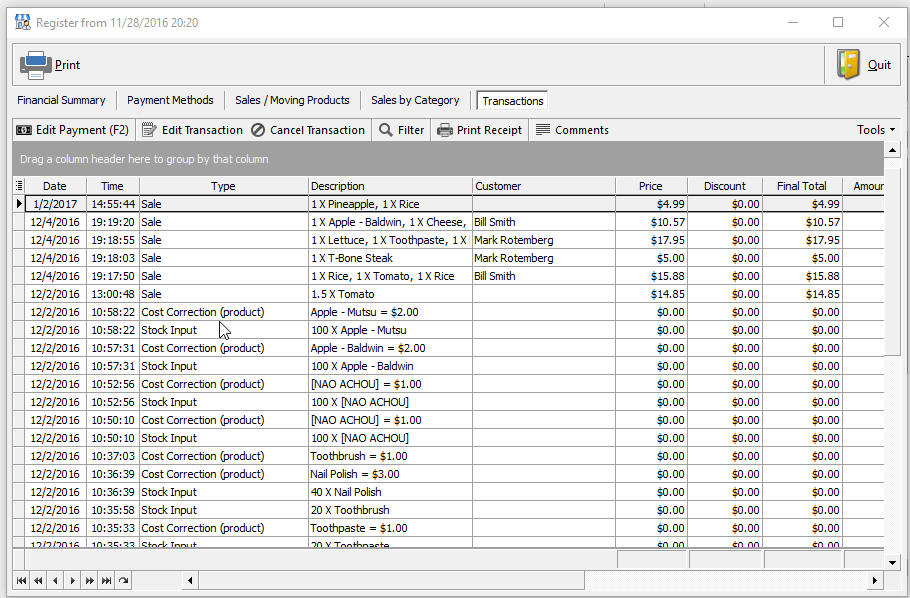910x598 pixels.
Task: Select the 1 X Lettuce, 1 X Toothpaste sale
Action: point(448,240)
